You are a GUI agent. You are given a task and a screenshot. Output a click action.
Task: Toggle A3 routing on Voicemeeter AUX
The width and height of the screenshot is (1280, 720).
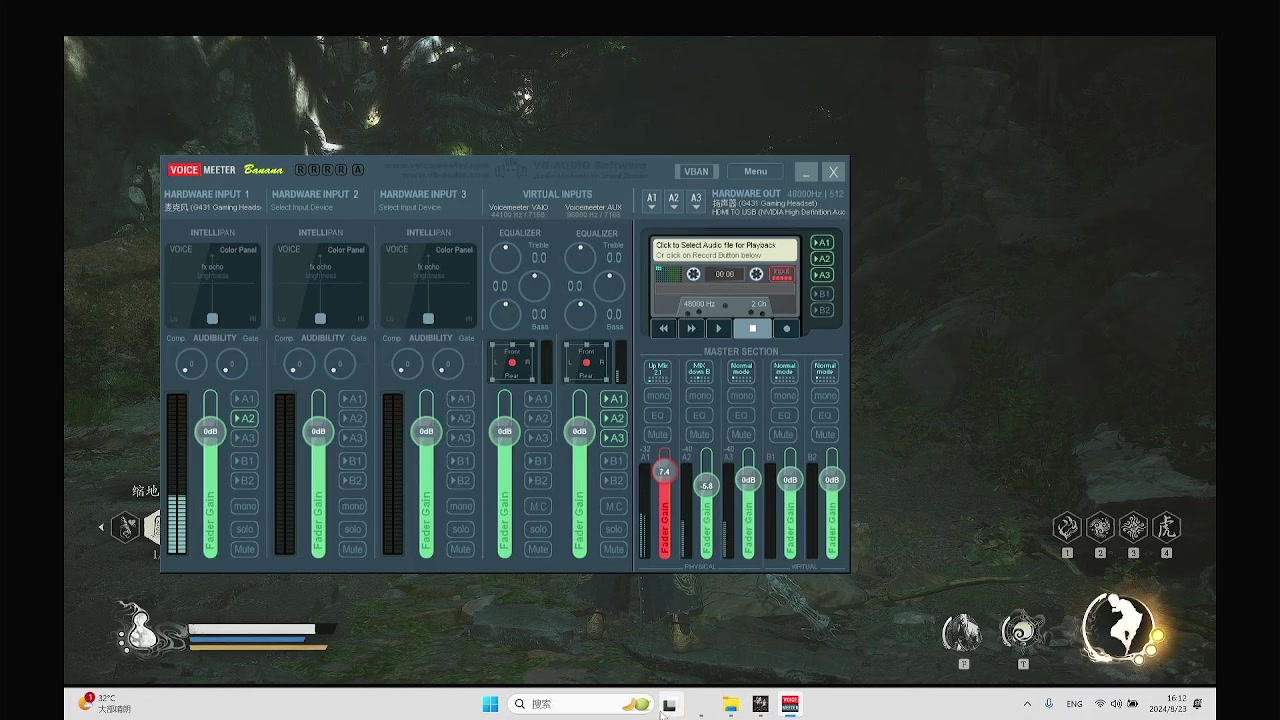pyautogui.click(x=613, y=438)
